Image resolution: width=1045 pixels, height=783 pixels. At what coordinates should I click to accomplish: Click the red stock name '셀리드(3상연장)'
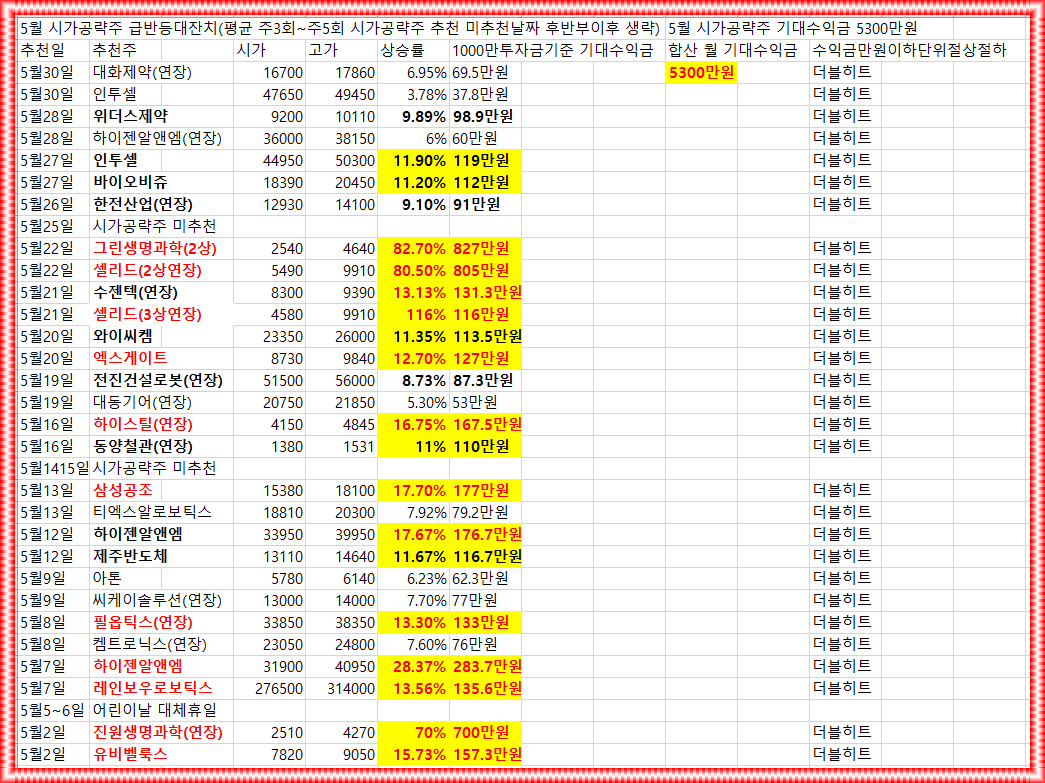[x=147, y=314]
